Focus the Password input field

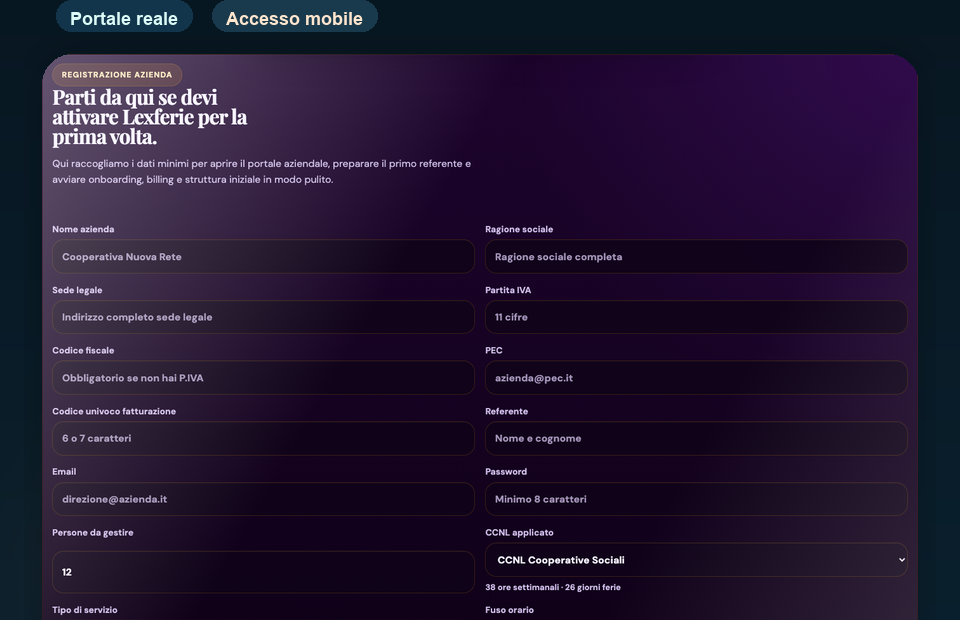695,499
